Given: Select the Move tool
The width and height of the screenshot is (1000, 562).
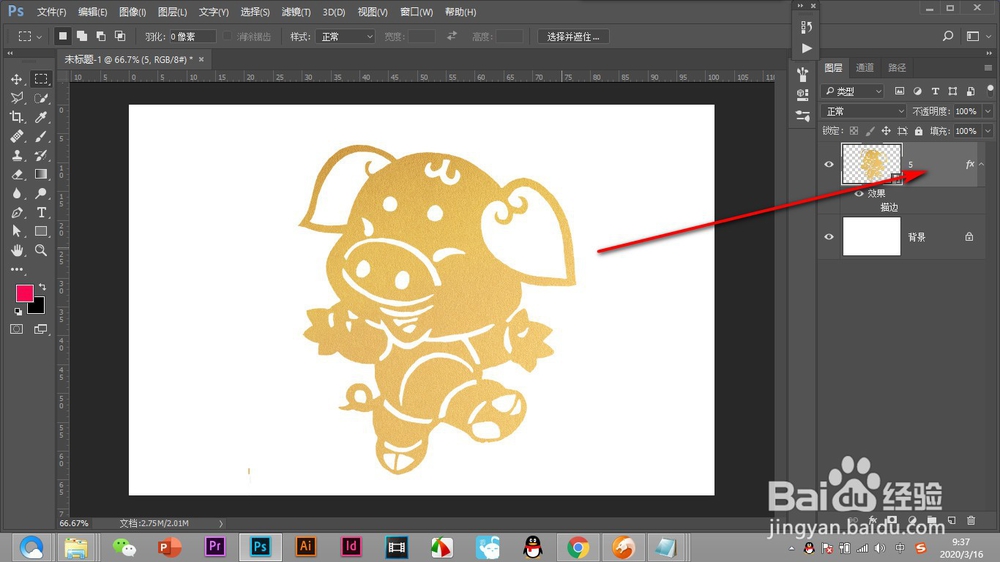Looking at the screenshot, I should tap(17, 79).
